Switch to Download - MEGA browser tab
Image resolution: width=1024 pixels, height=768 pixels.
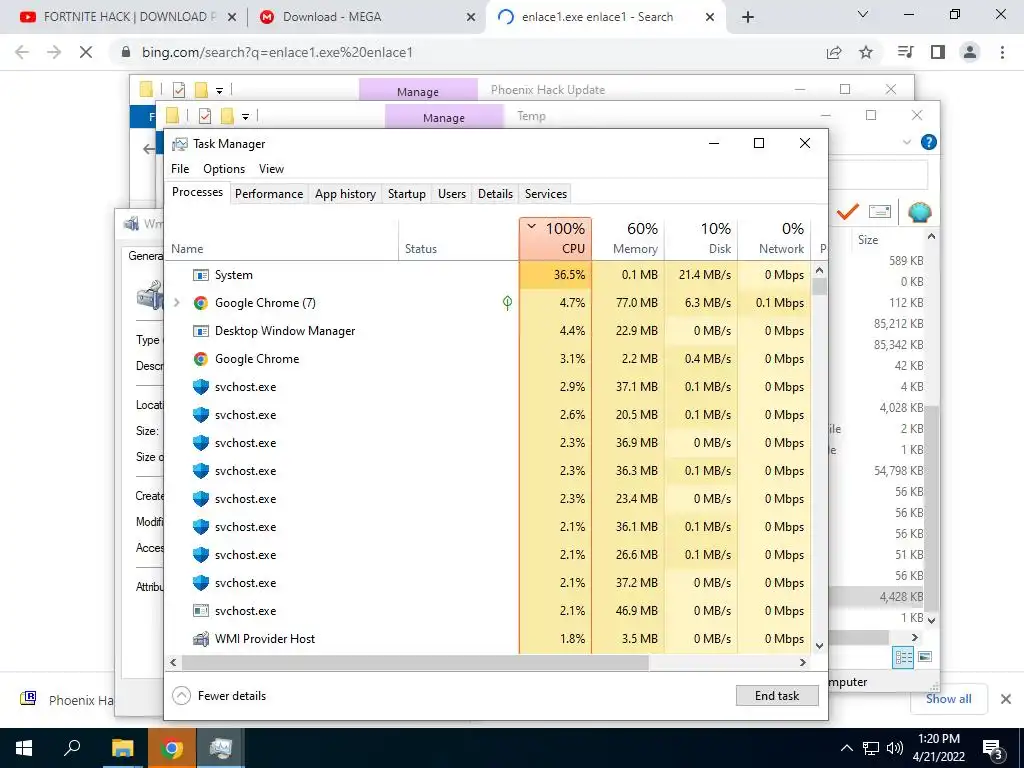click(x=366, y=17)
